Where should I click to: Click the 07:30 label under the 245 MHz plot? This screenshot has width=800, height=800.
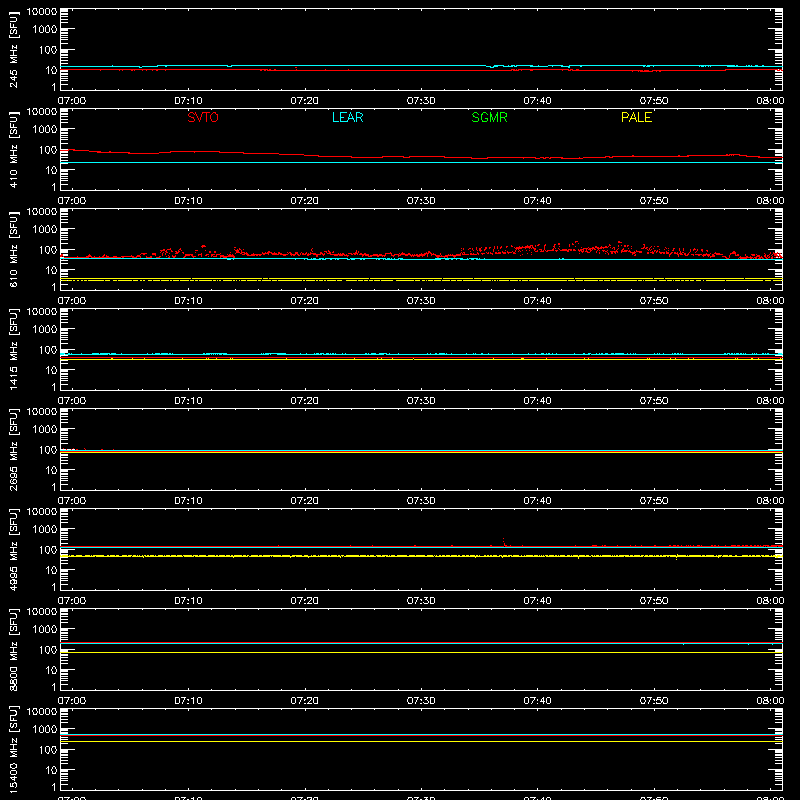point(421,101)
